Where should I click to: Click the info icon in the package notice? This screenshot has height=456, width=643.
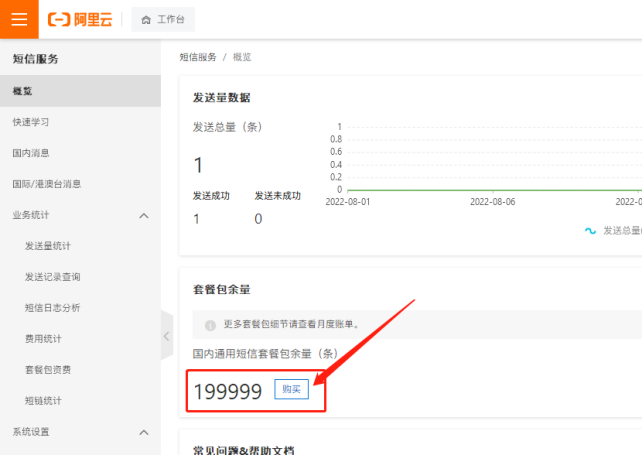click(210, 325)
